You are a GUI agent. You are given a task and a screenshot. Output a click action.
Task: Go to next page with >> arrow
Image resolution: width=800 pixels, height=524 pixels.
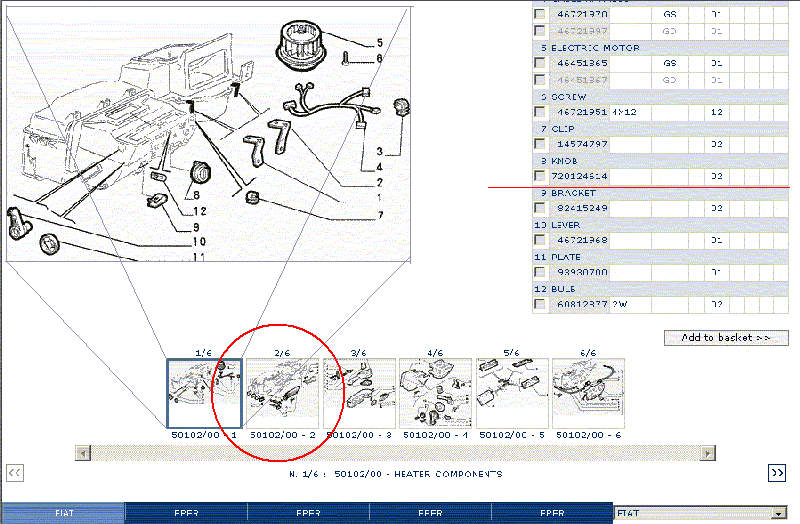[776, 473]
